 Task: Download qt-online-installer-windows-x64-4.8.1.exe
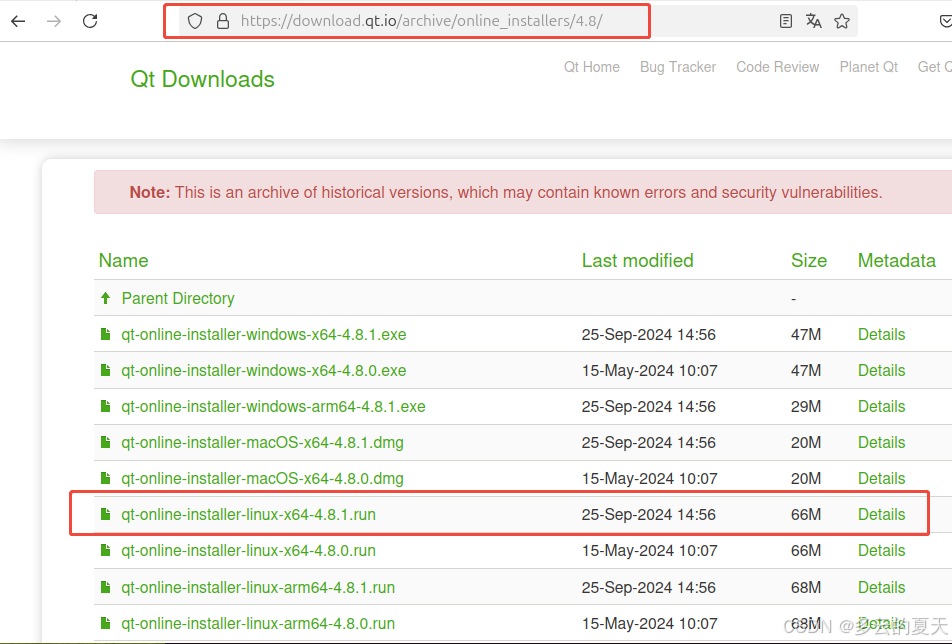click(264, 334)
